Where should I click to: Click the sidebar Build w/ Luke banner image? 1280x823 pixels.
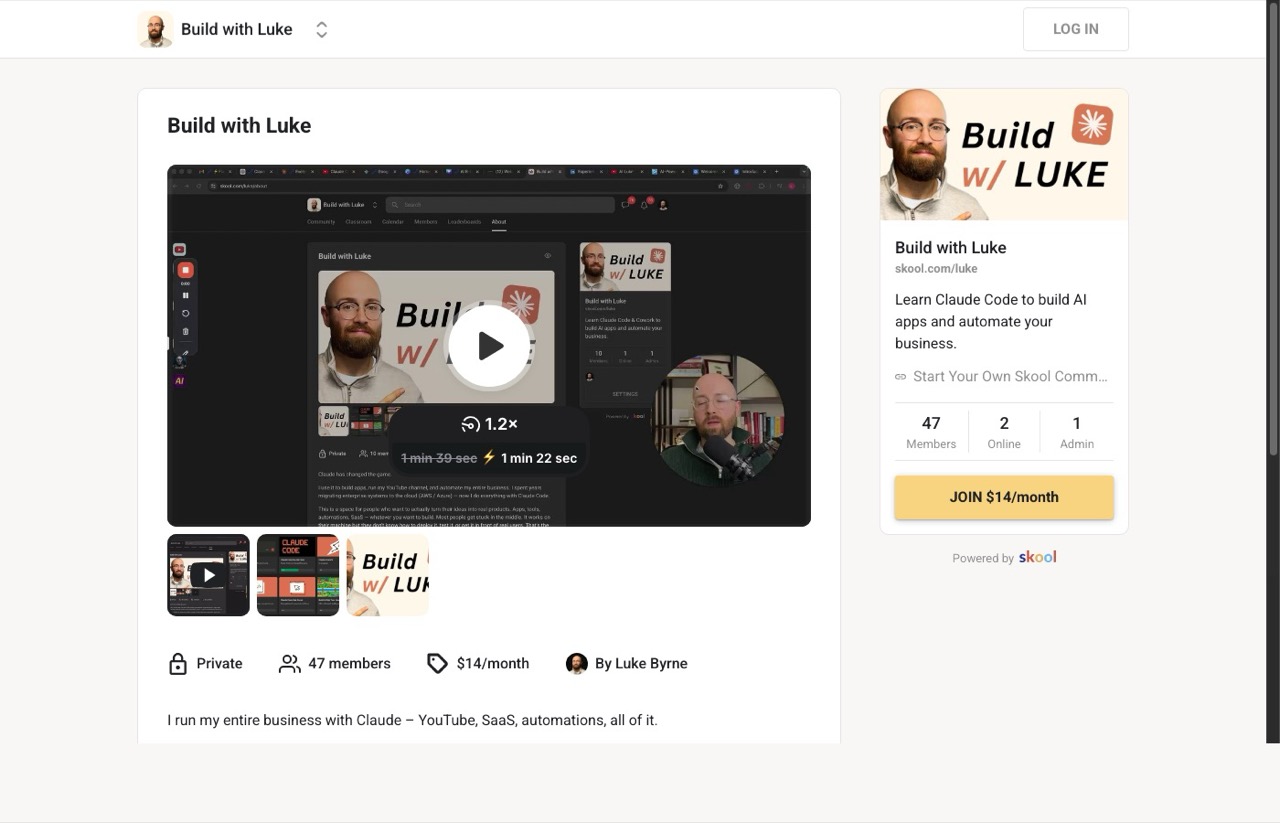(x=1004, y=155)
